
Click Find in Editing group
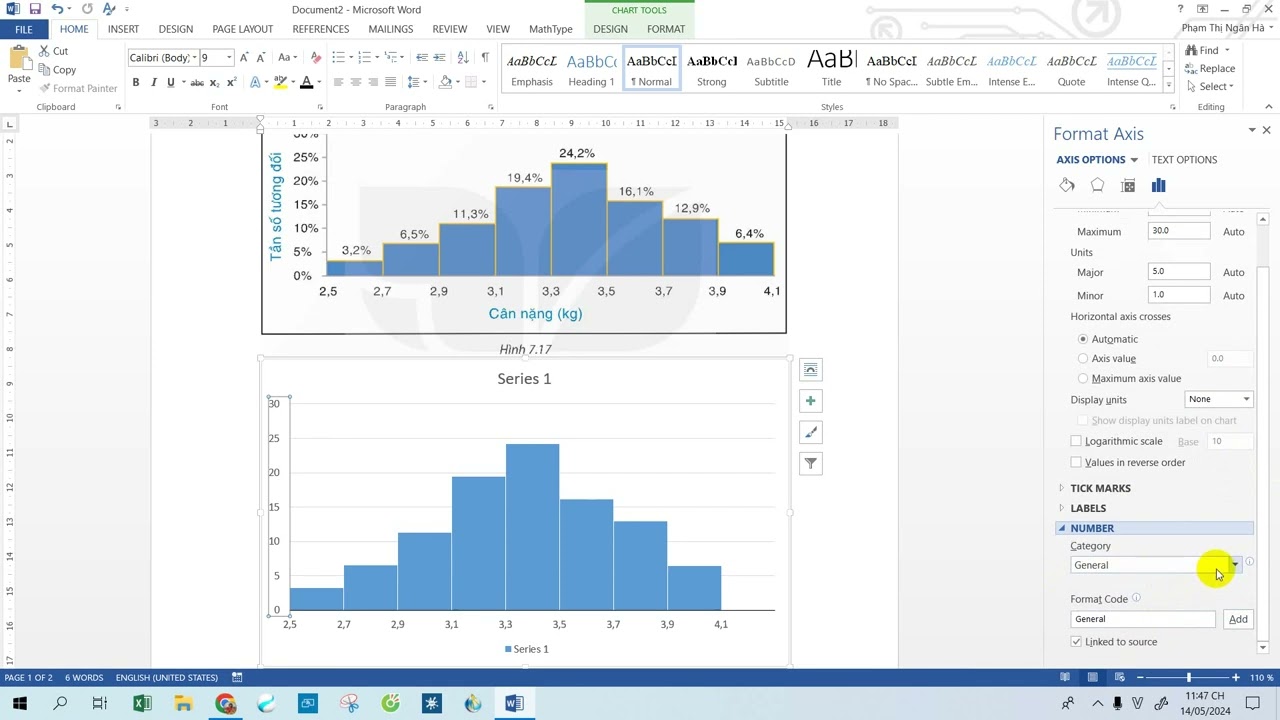tap(1207, 50)
